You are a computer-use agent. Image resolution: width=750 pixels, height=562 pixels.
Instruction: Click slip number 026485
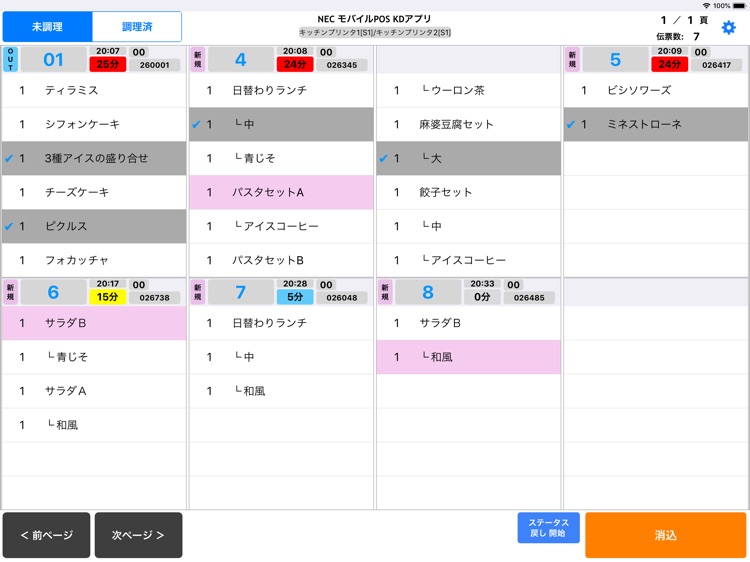529,298
